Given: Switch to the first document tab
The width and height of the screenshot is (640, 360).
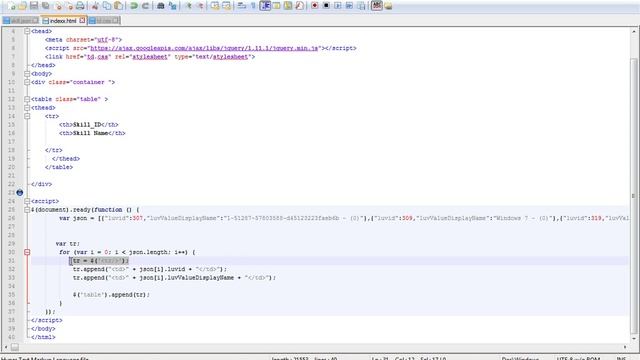Looking at the screenshot, I should pos(20,20).
